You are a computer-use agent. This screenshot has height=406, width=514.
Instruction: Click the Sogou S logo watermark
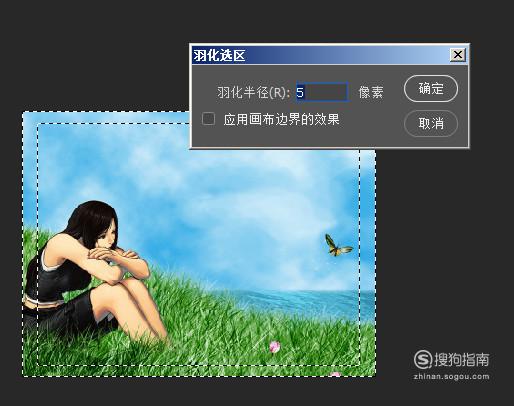(423, 359)
